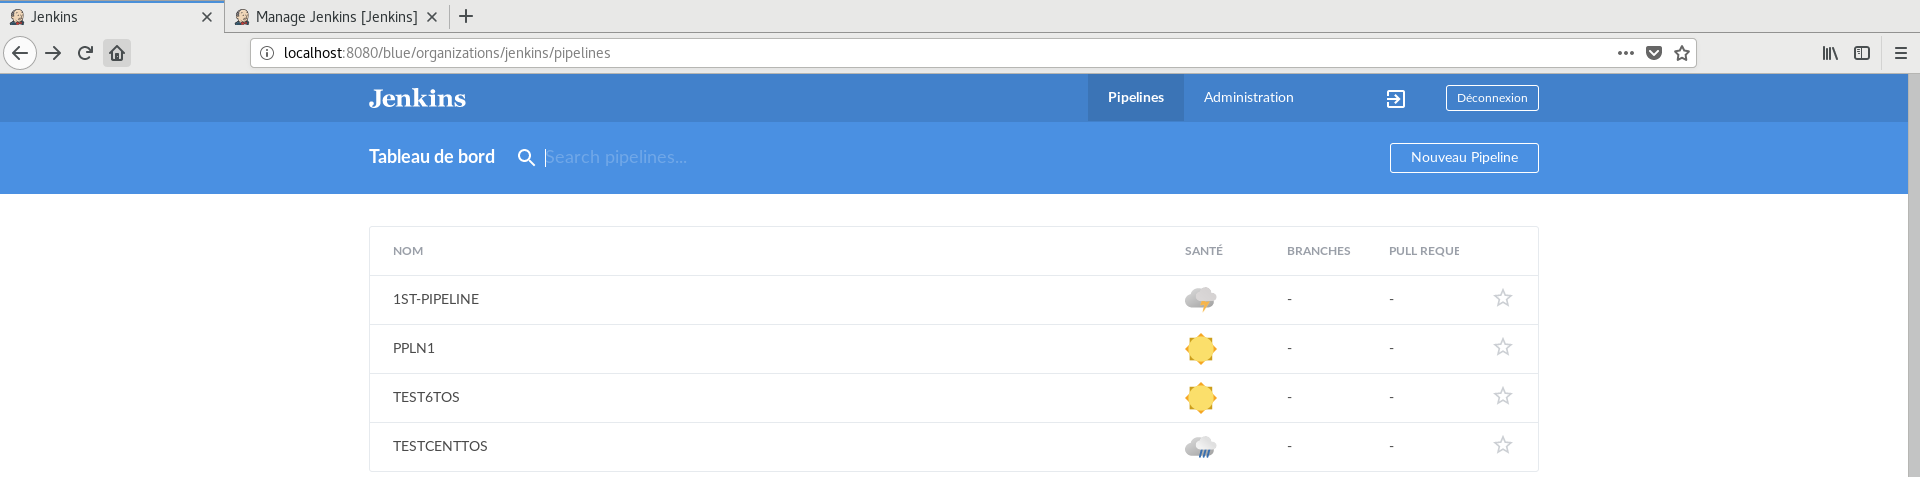Click the Nouveau Pipeline button
The width and height of the screenshot is (1920, 477).
coord(1463,158)
